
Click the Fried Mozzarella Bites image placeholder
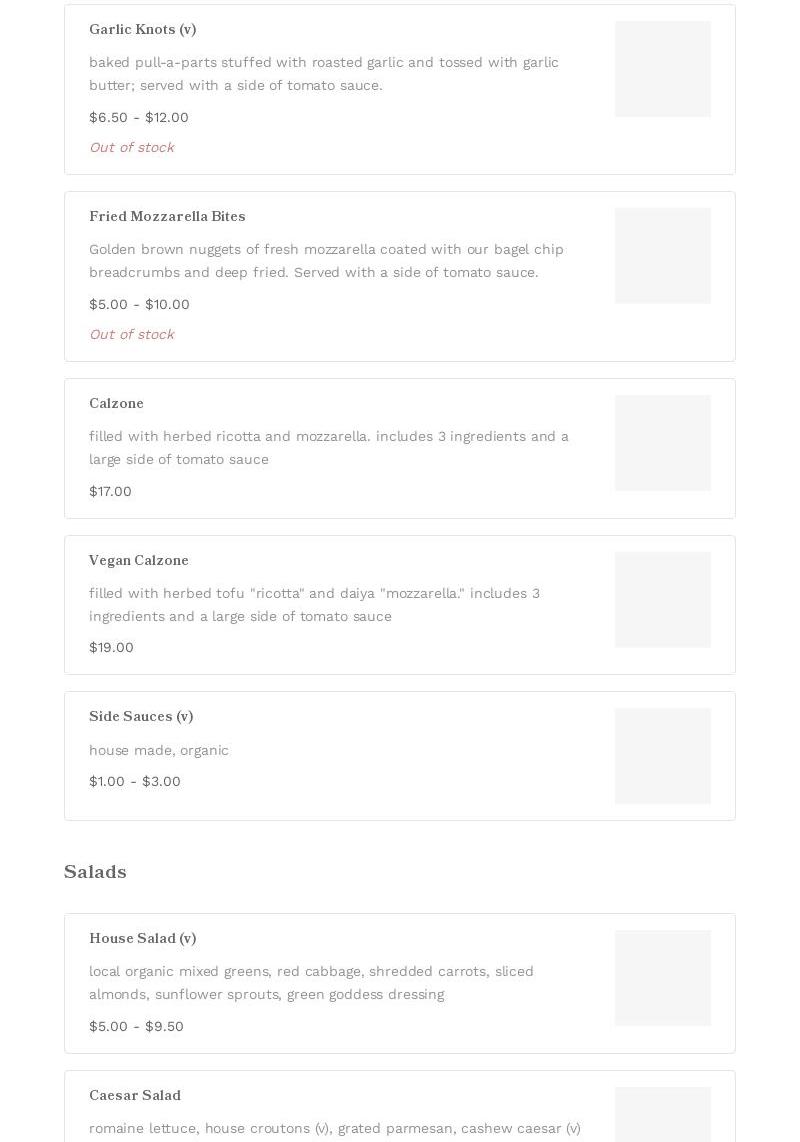click(662, 256)
